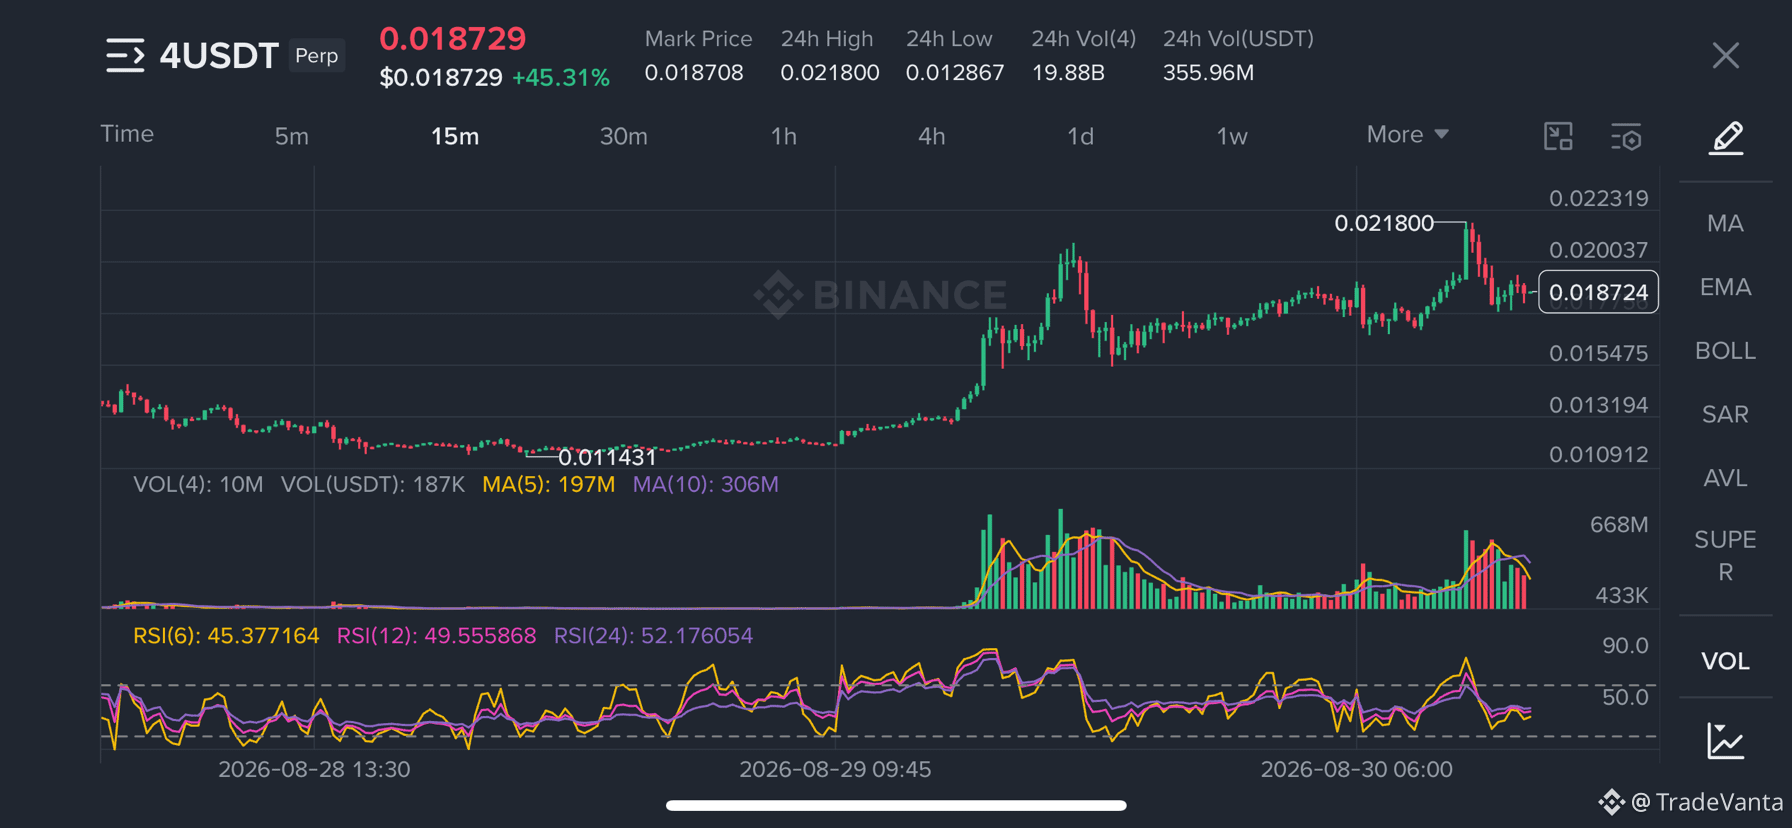Click the RSI(12) value label
Image resolution: width=1792 pixels, height=828 pixels.
point(436,636)
